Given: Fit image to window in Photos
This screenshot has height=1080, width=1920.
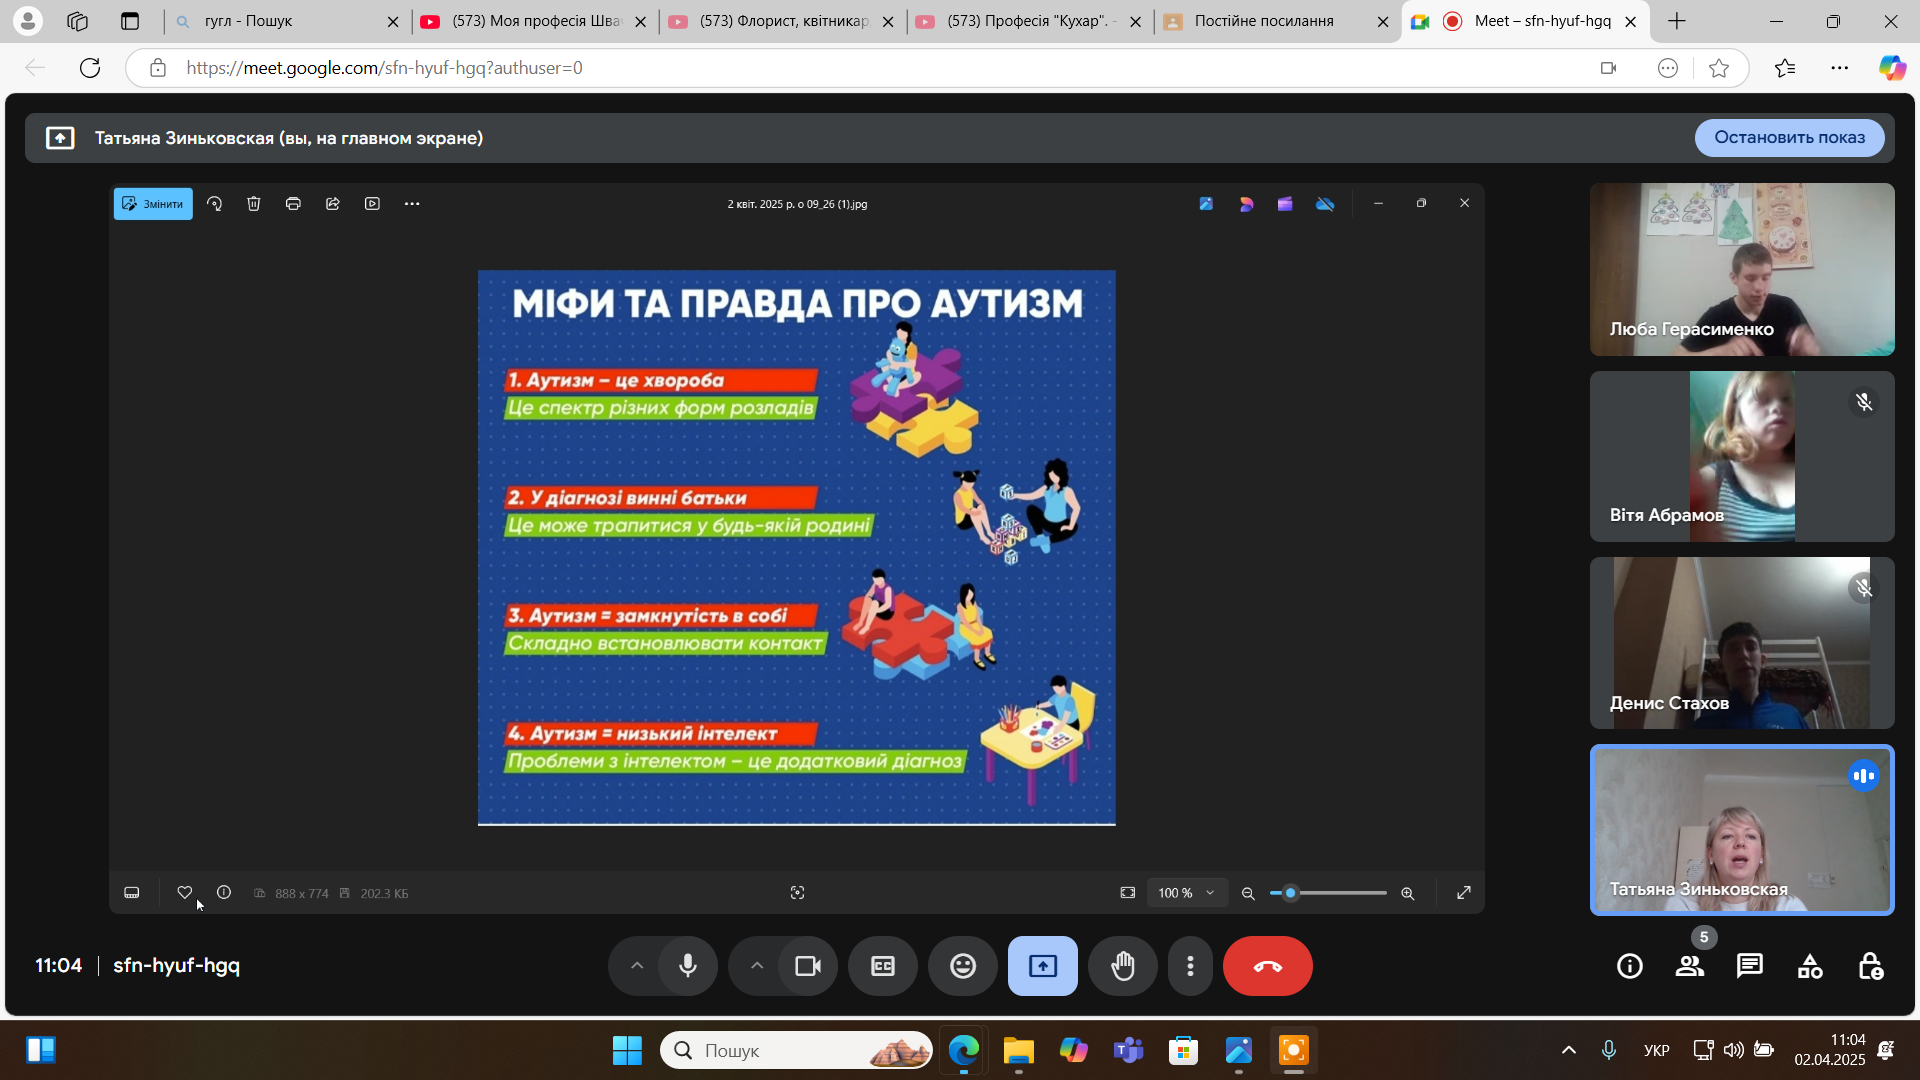Looking at the screenshot, I should click(x=1127, y=893).
